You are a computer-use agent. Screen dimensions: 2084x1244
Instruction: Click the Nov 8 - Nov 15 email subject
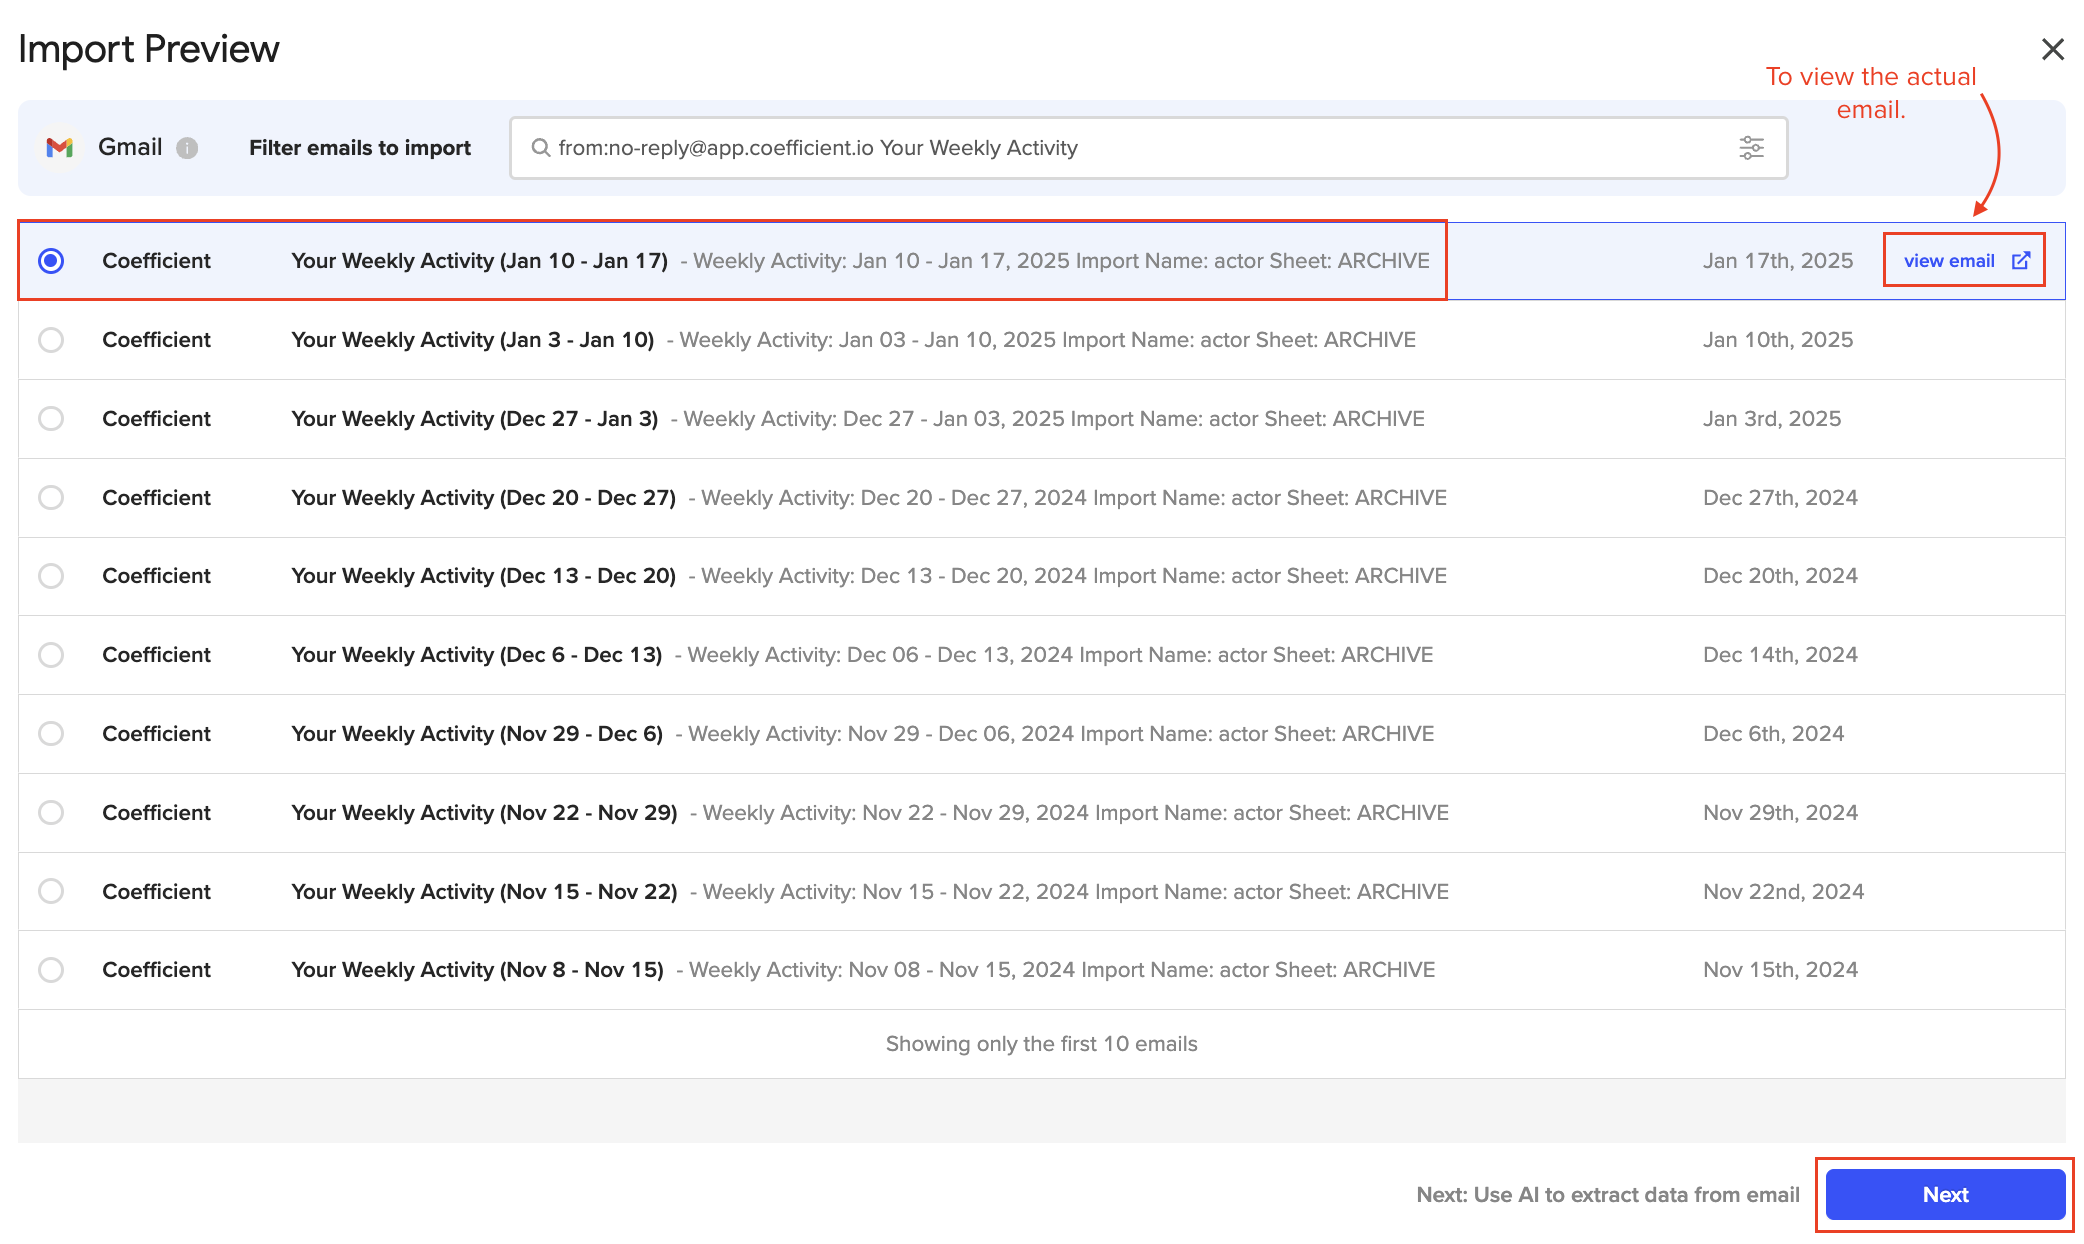pyautogui.click(x=477, y=970)
